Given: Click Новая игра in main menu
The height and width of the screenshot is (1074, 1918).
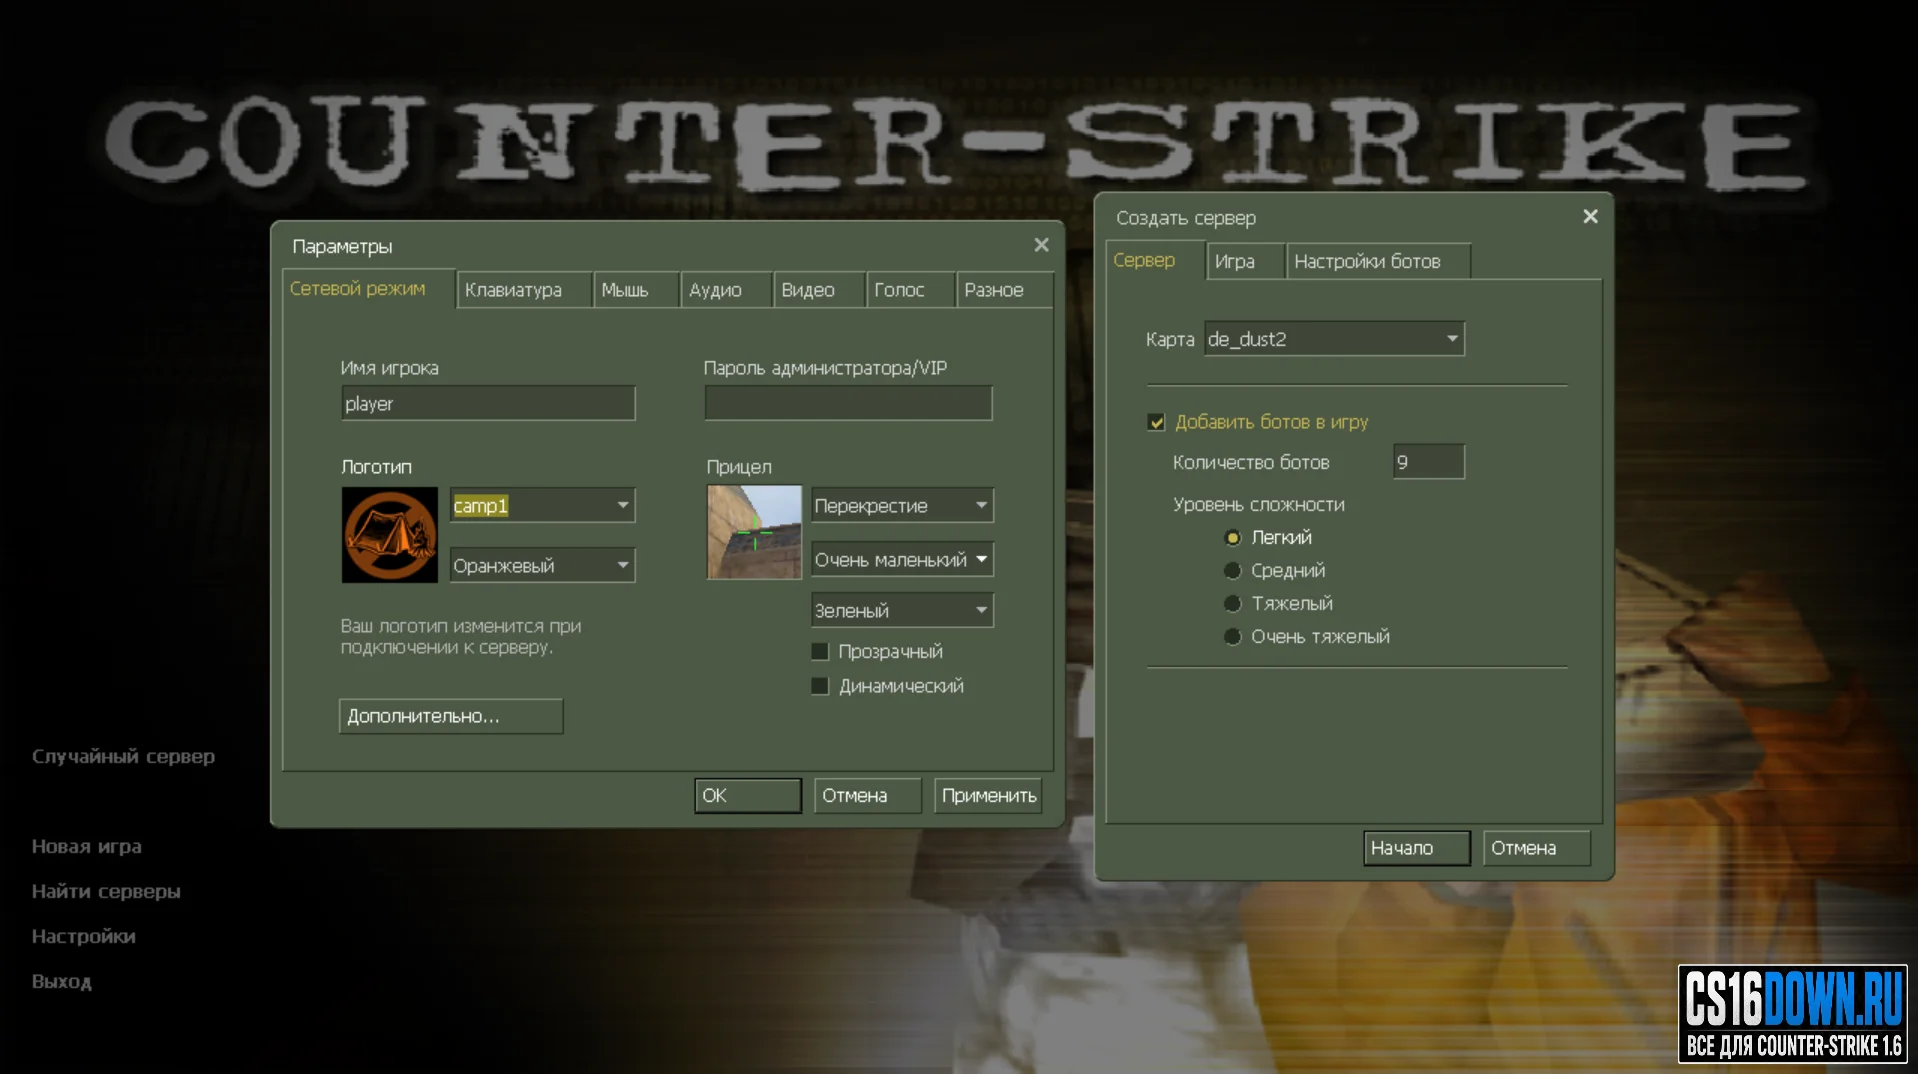Looking at the screenshot, I should (x=87, y=847).
